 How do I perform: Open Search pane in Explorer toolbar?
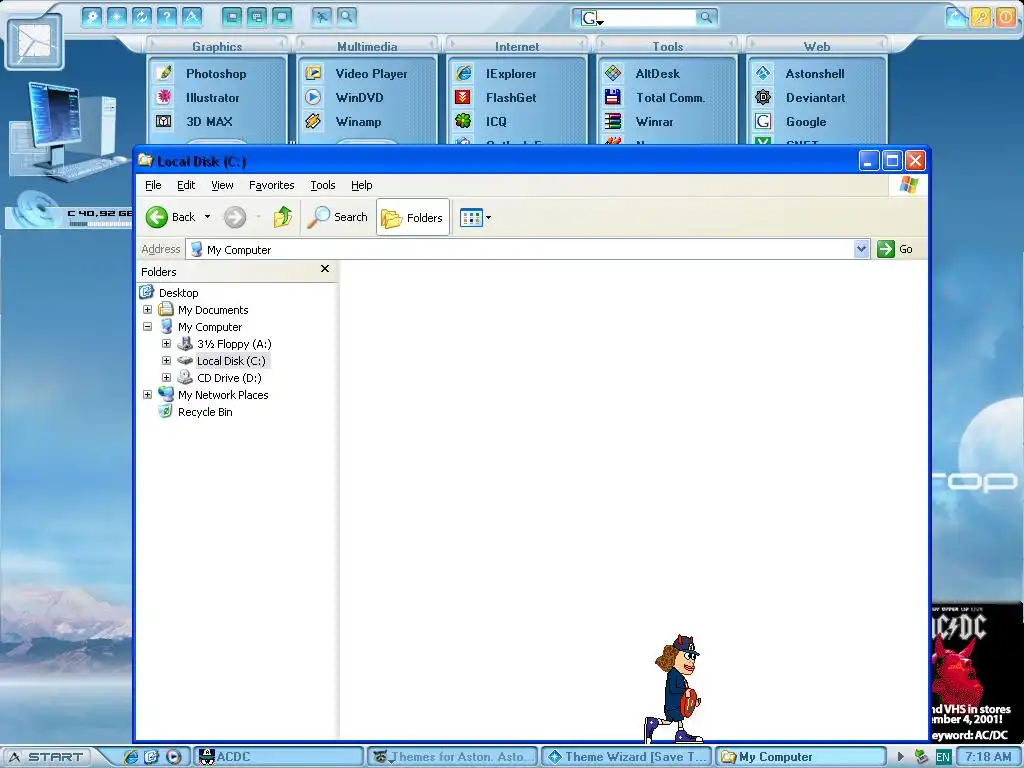point(338,217)
